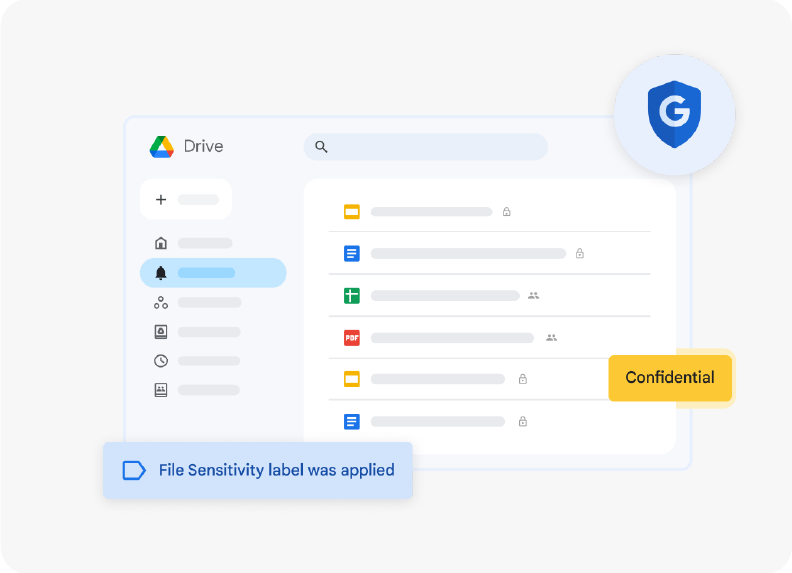Open the Recent clock icon
Viewport: 792px width, 573px height.
161,361
